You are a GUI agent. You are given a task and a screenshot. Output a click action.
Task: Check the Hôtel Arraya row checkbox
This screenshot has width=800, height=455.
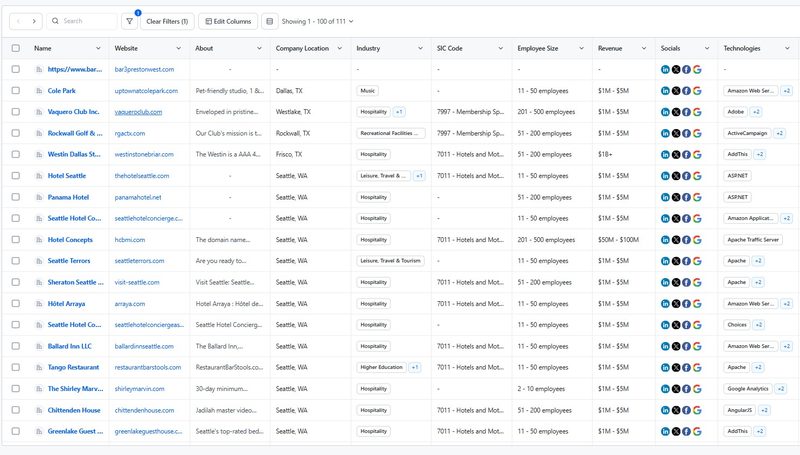[x=16, y=303]
